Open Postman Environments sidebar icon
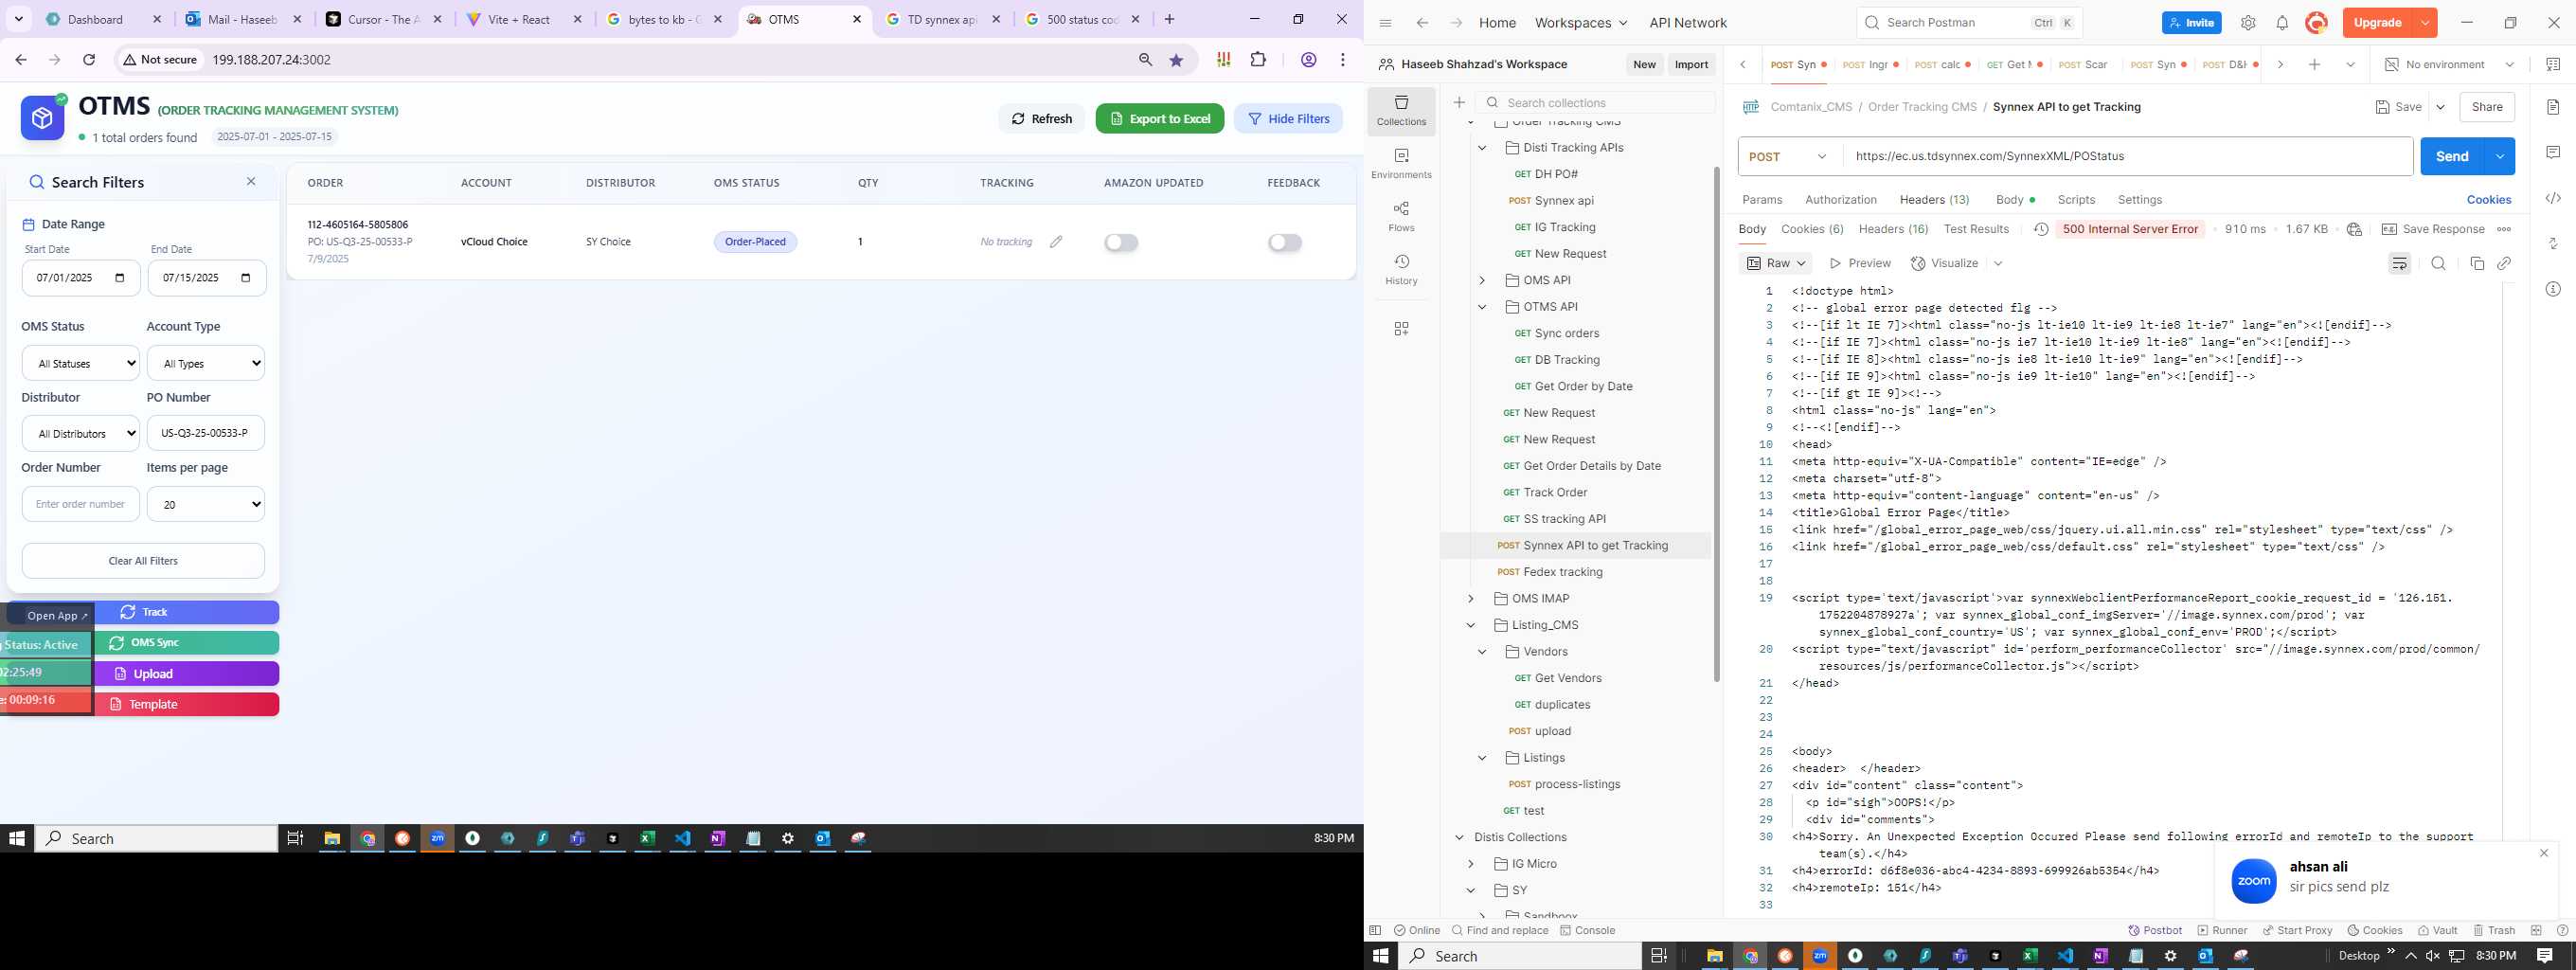Screen dimensions: 2576x970 click(x=1401, y=163)
